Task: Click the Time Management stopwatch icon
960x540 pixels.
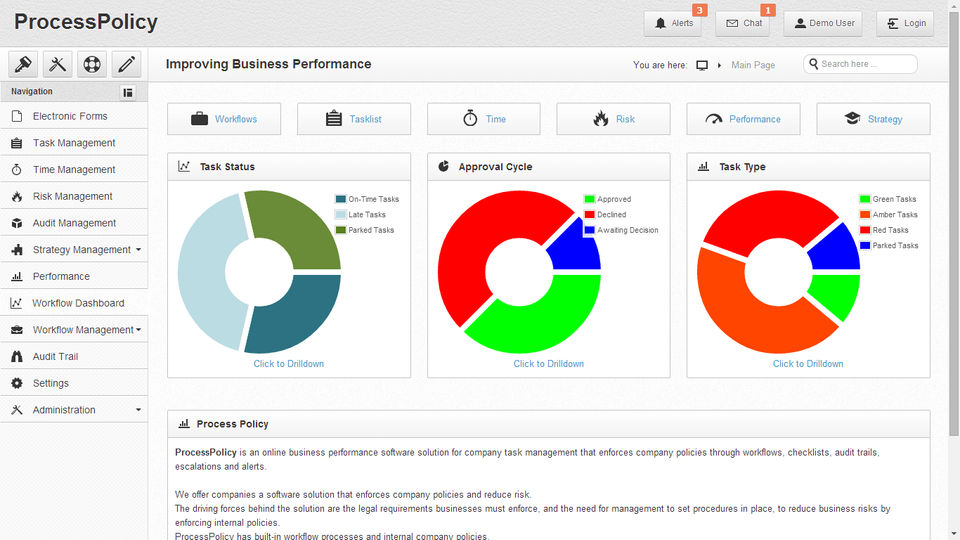Action: point(17,170)
